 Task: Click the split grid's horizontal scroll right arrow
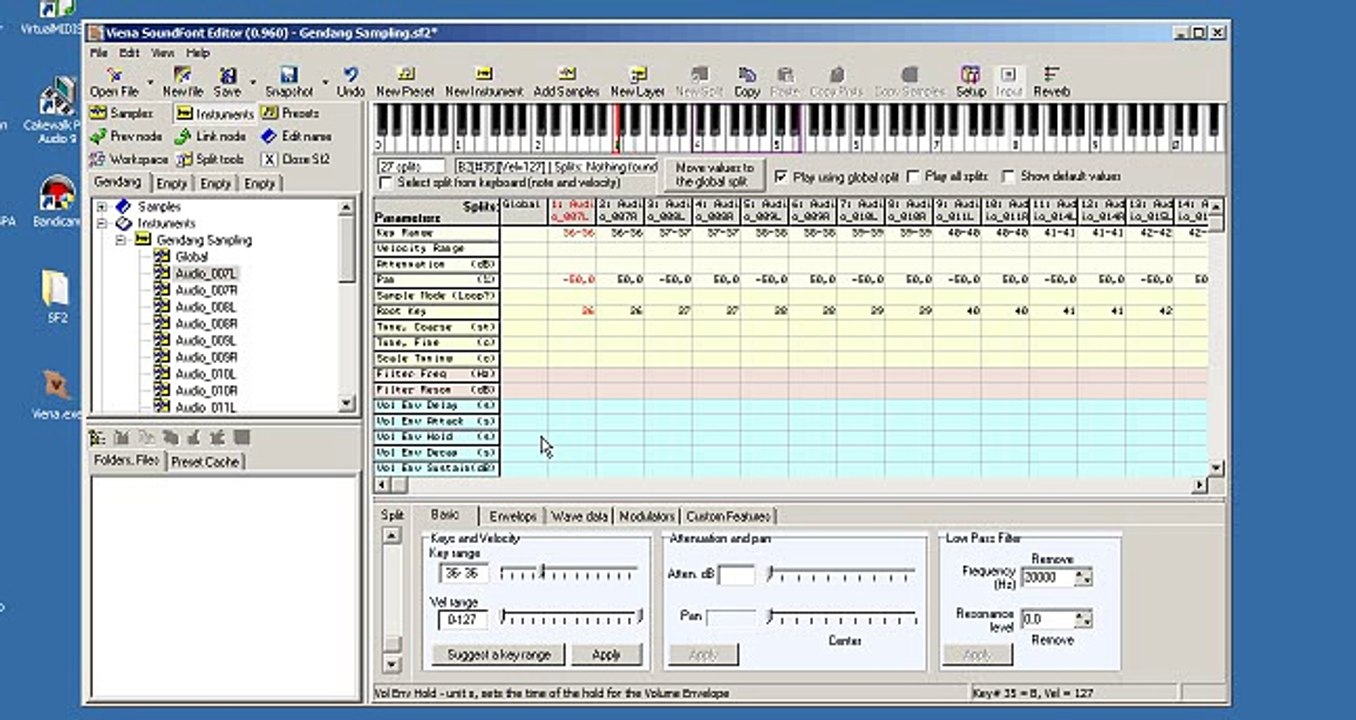pyautogui.click(x=1200, y=485)
